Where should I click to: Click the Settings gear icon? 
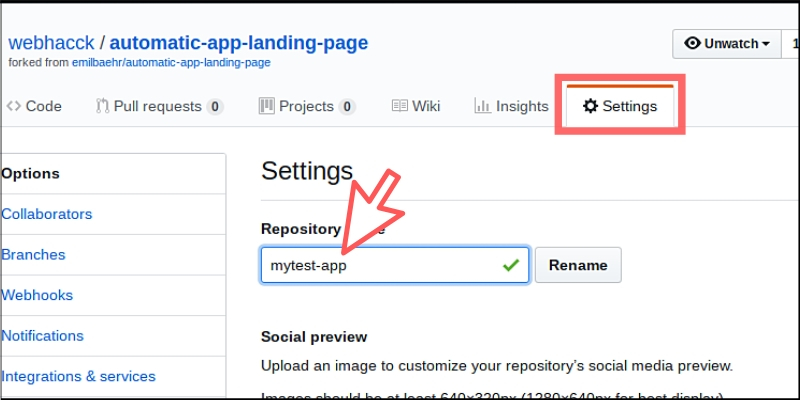[590, 106]
